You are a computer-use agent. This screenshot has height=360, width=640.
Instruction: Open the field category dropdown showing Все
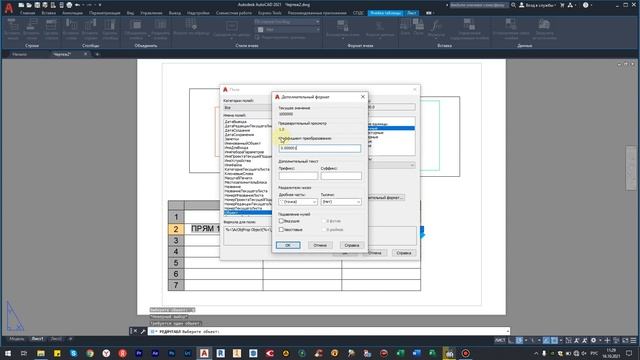click(247, 107)
